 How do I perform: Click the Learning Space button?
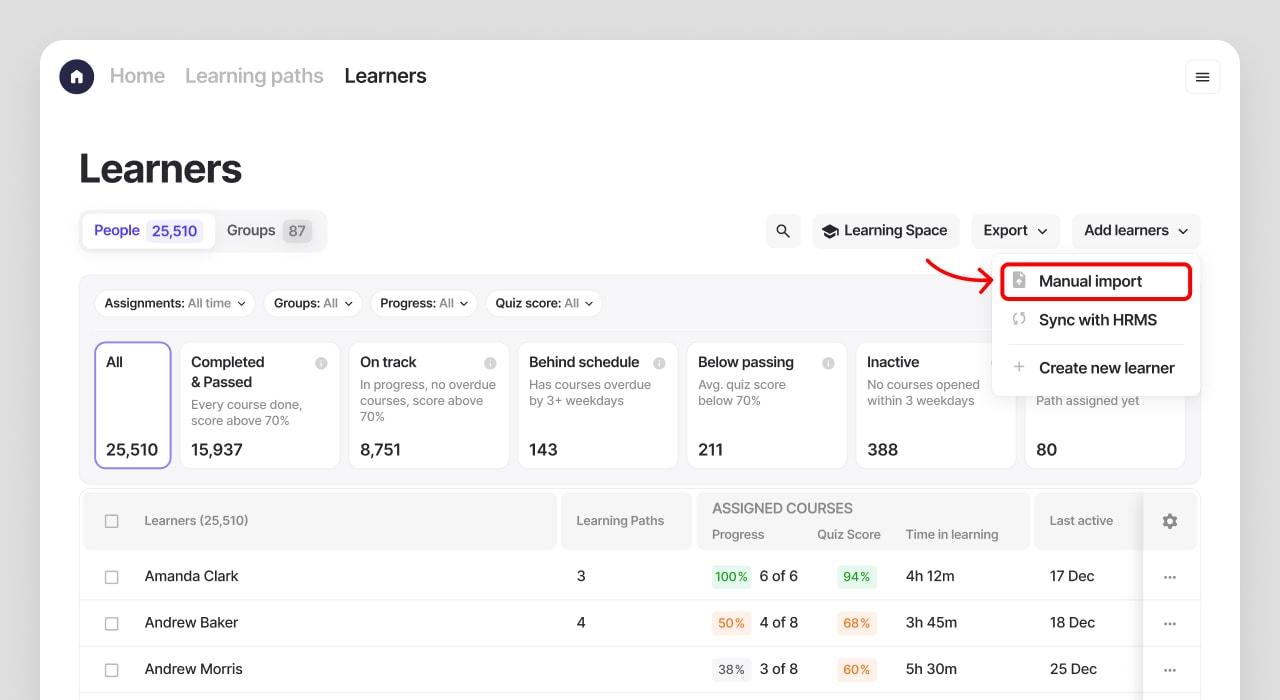point(886,231)
